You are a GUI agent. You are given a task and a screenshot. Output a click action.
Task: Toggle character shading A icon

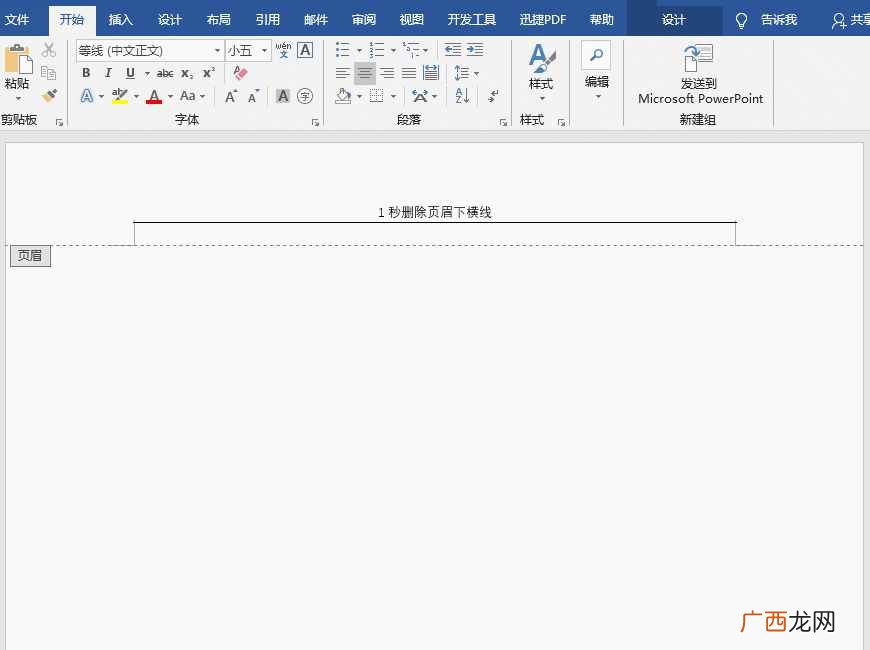(x=283, y=96)
